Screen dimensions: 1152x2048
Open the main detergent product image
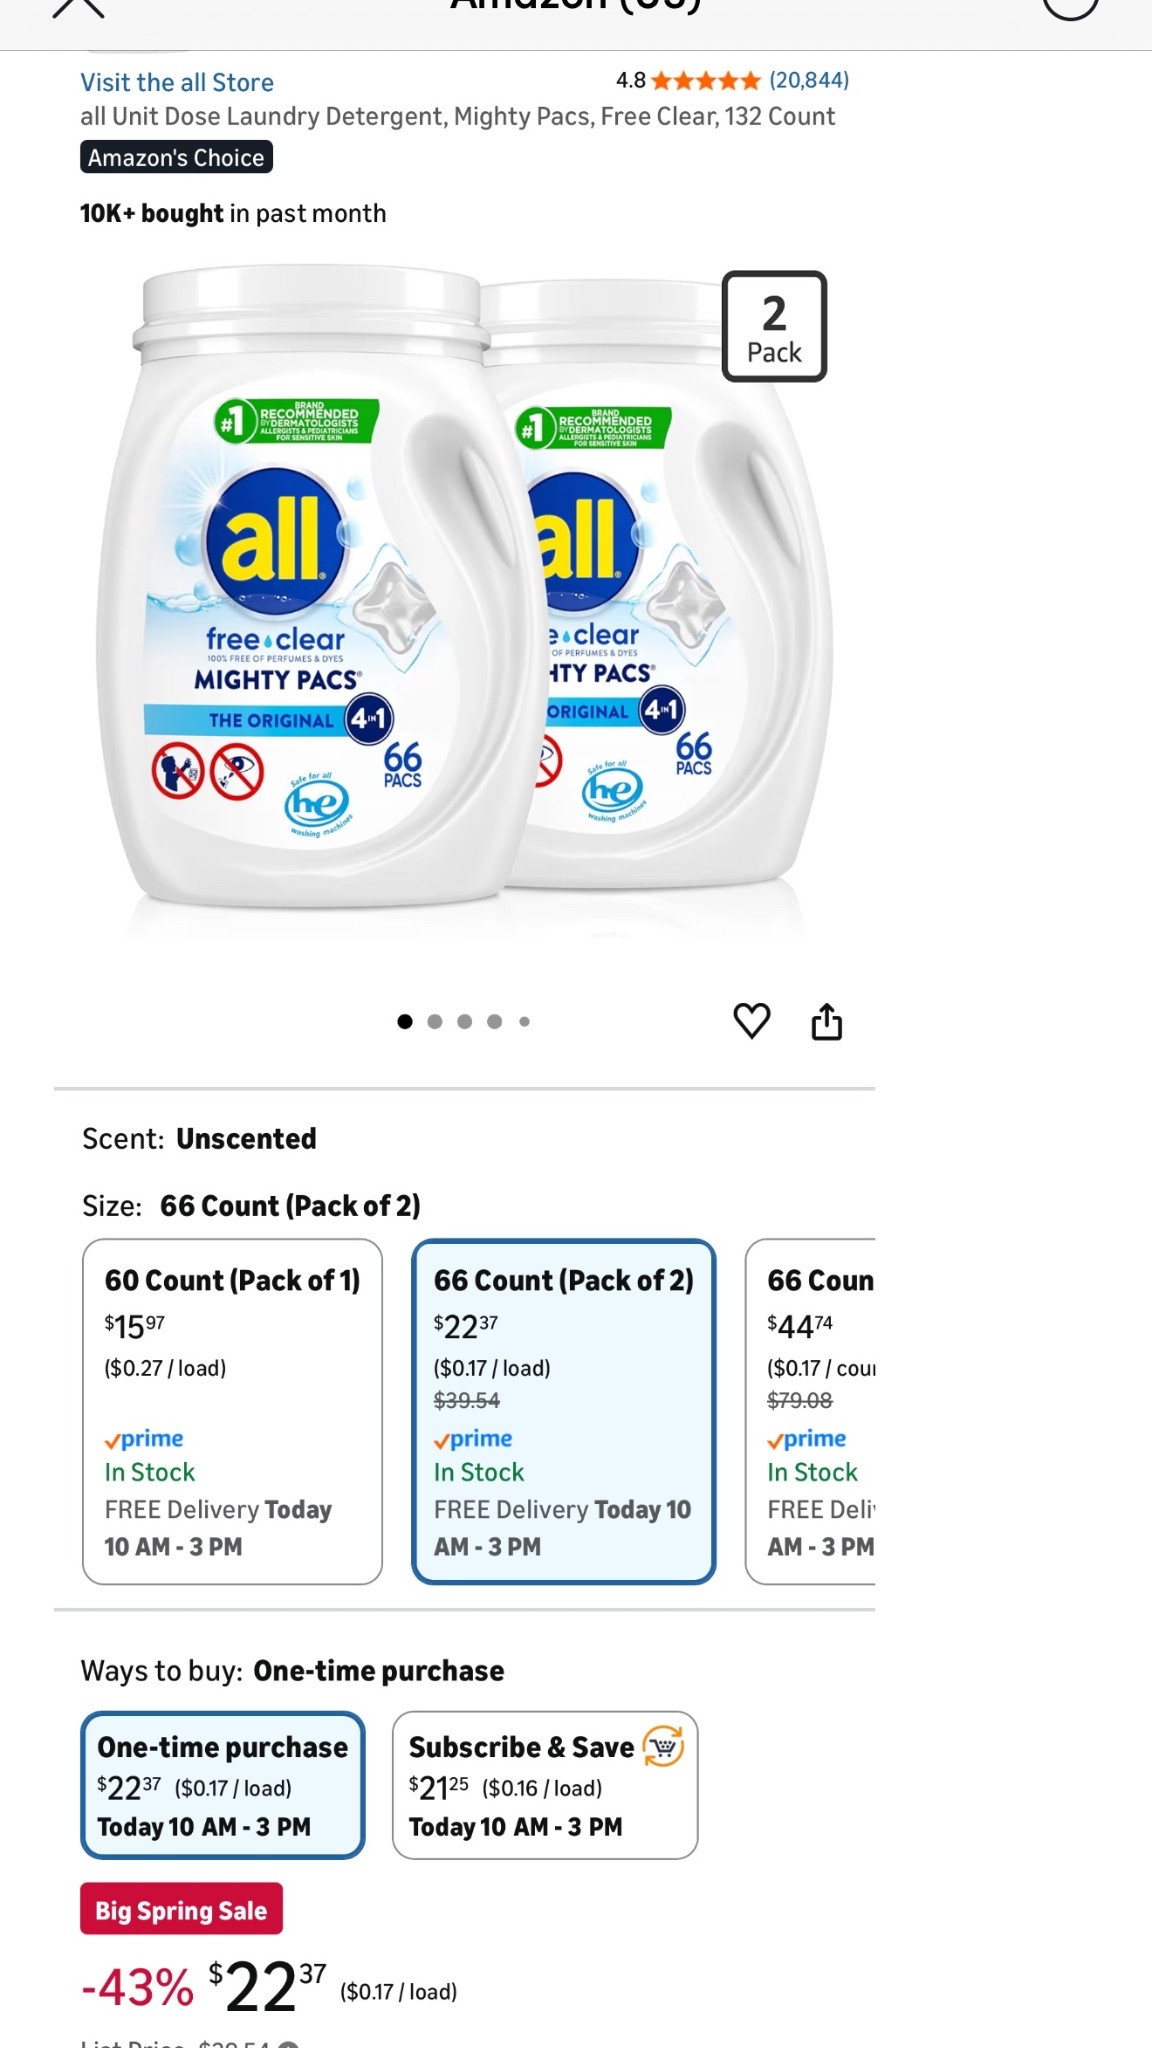tap(470, 600)
